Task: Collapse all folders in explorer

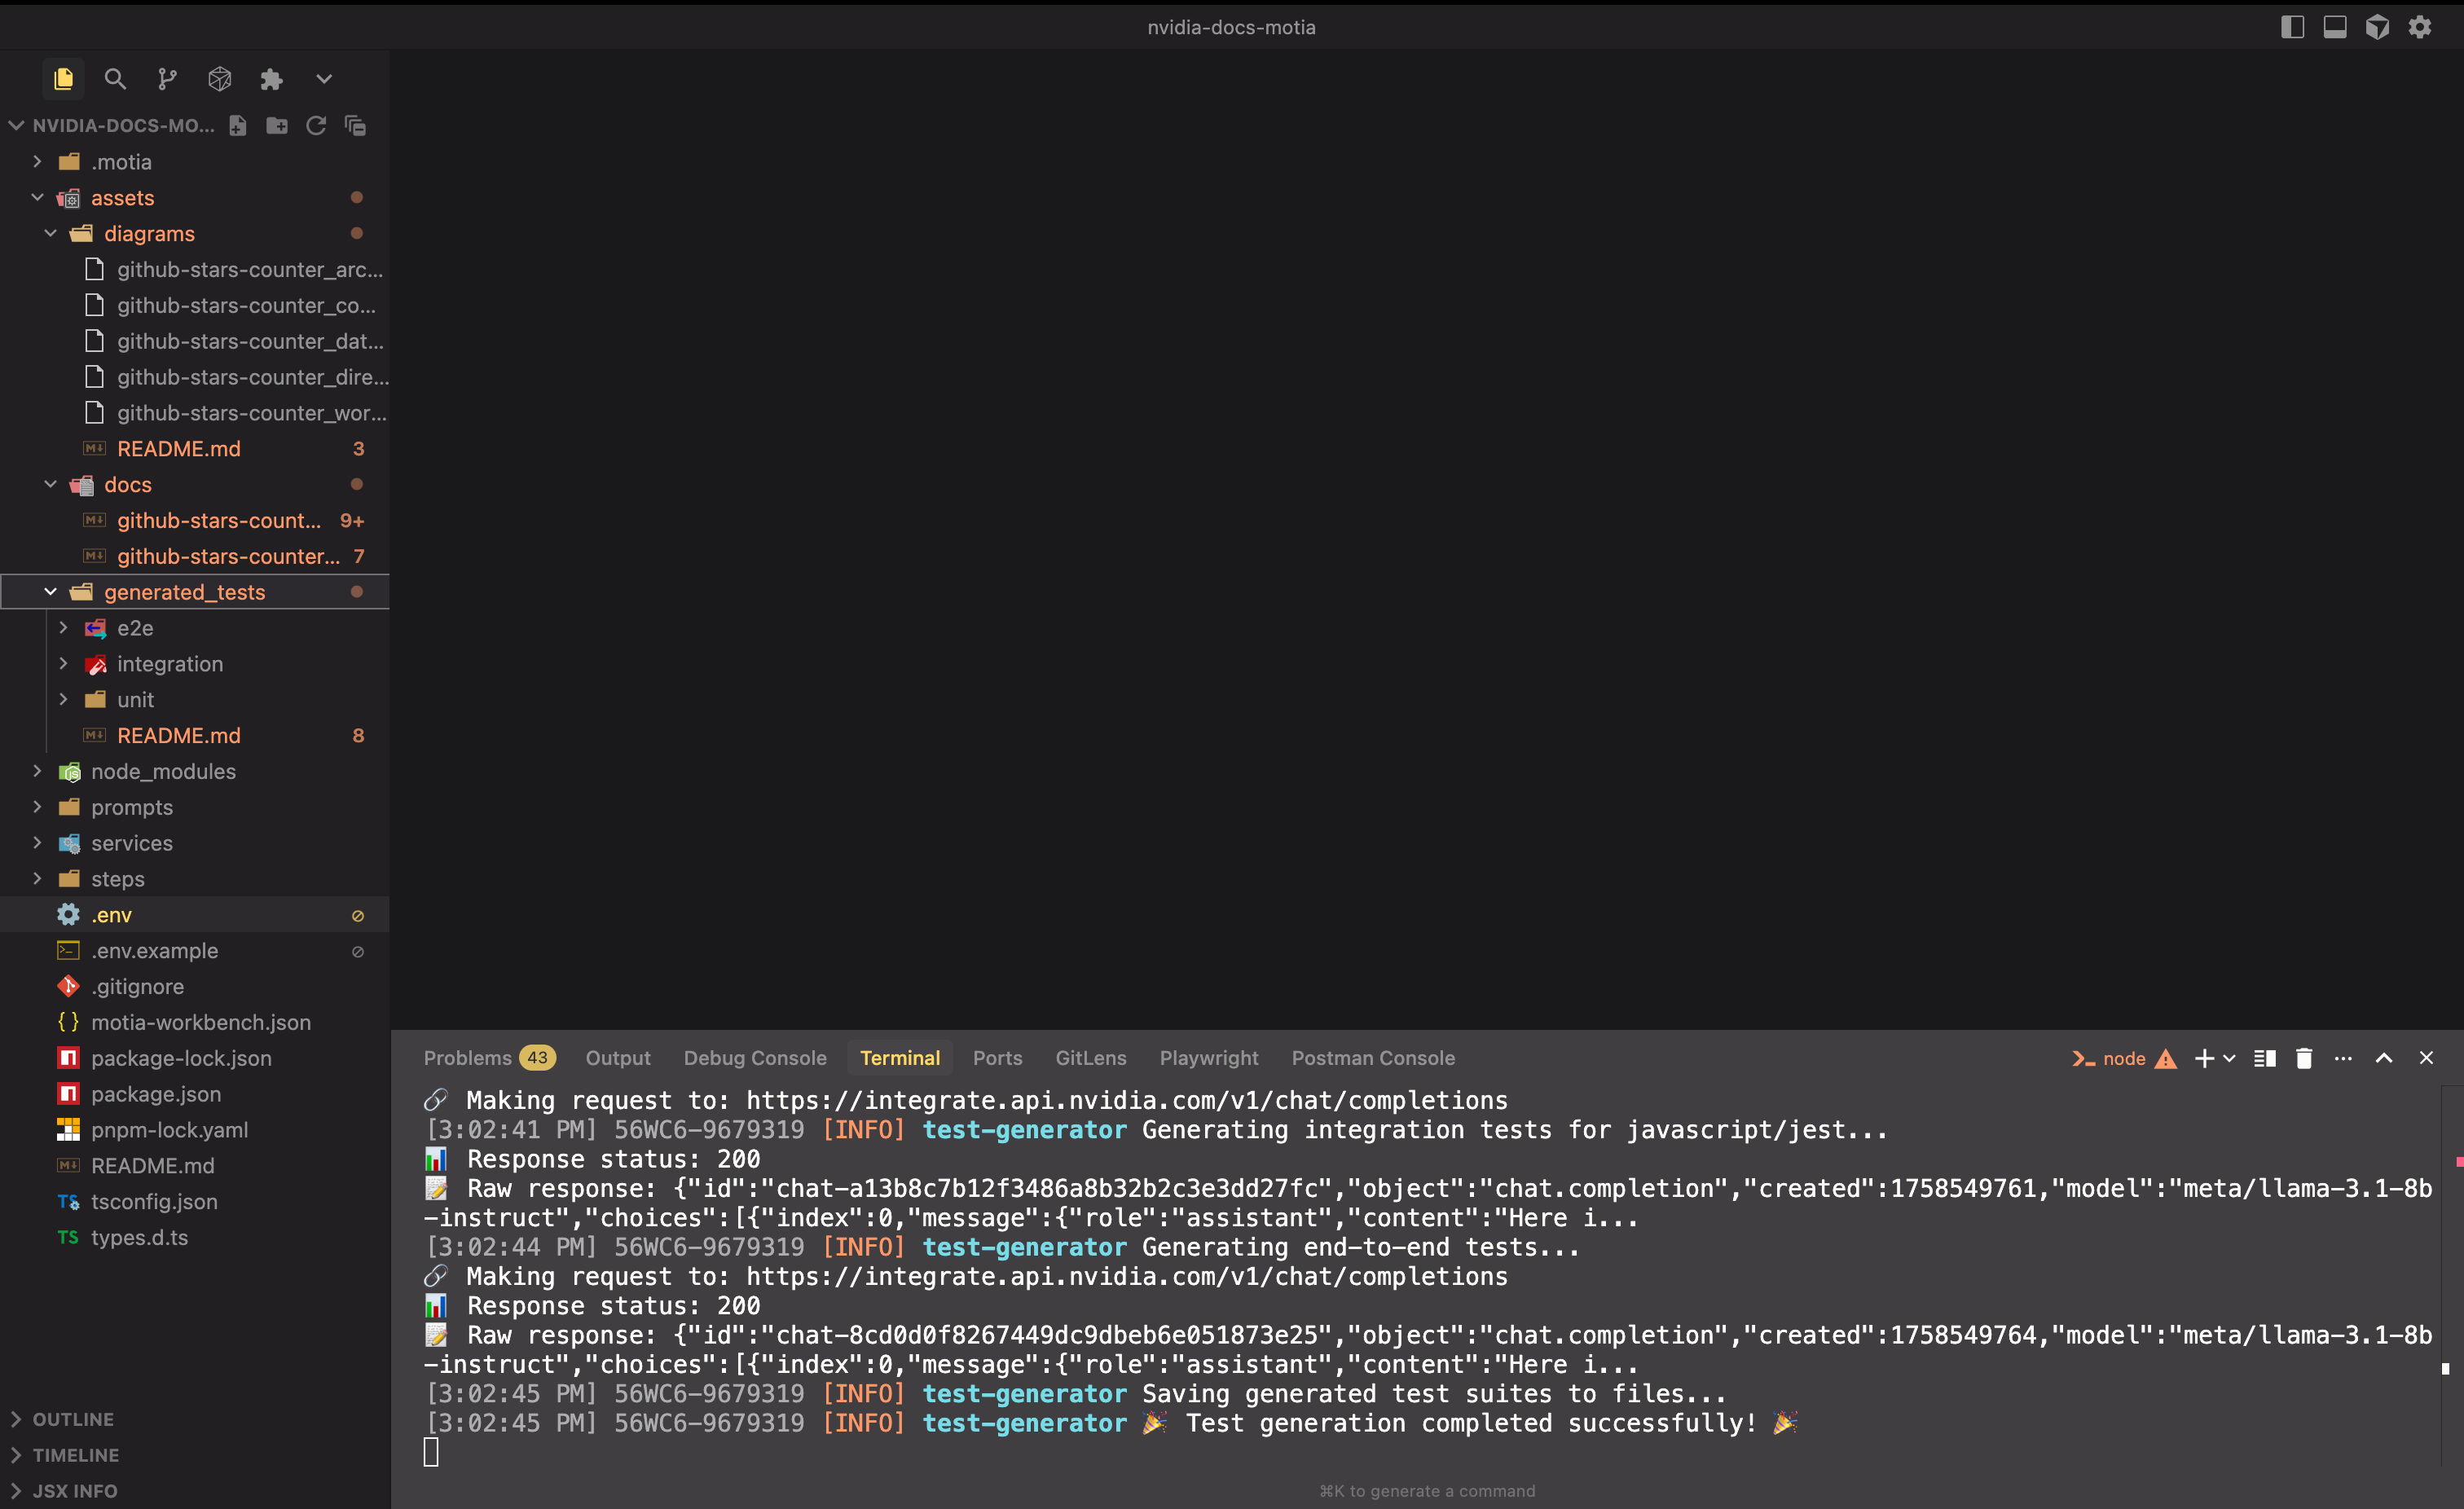Action: [x=355, y=125]
